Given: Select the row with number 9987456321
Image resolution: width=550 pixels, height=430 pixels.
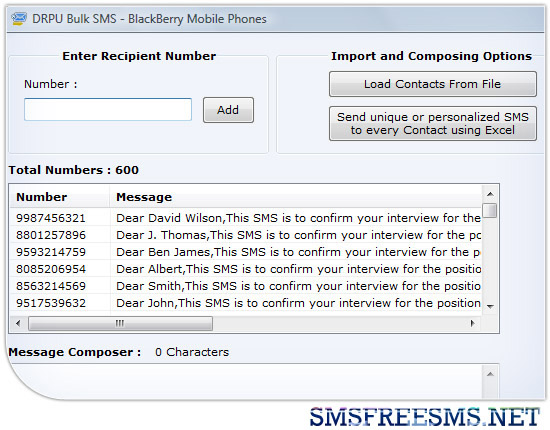Looking at the screenshot, I should pos(246,218).
